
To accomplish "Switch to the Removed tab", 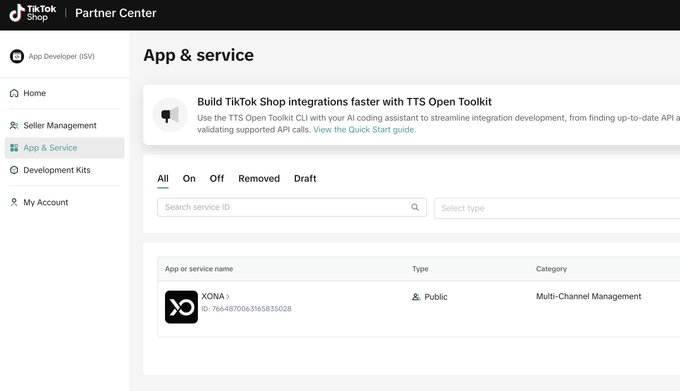I will 259,179.
